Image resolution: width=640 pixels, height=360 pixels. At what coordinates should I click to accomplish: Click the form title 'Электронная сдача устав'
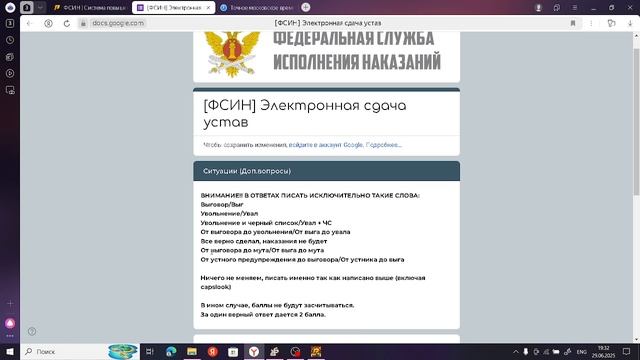click(x=305, y=113)
